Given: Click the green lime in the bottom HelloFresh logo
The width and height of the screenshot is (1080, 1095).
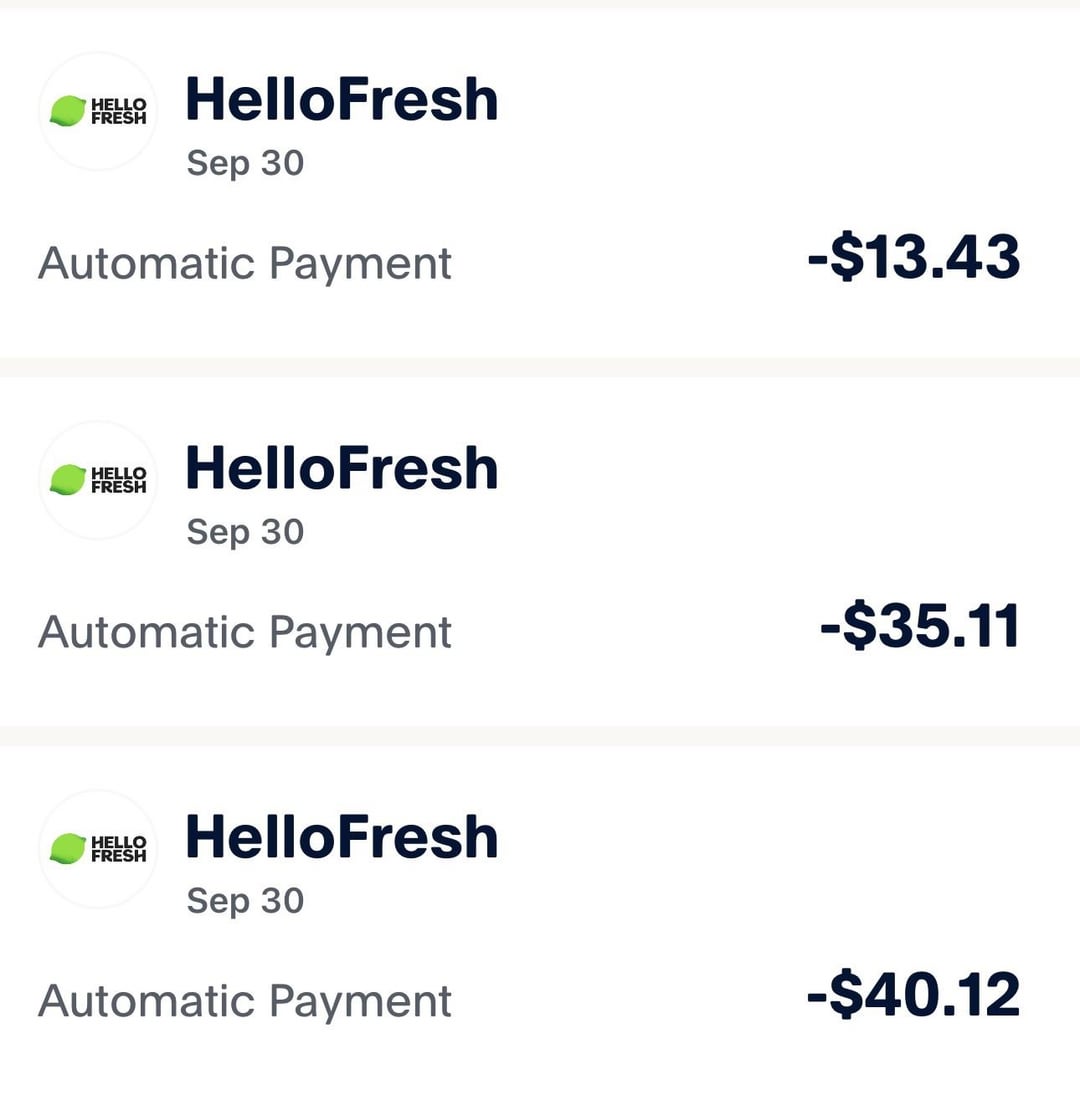Looking at the screenshot, I should (68, 848).
